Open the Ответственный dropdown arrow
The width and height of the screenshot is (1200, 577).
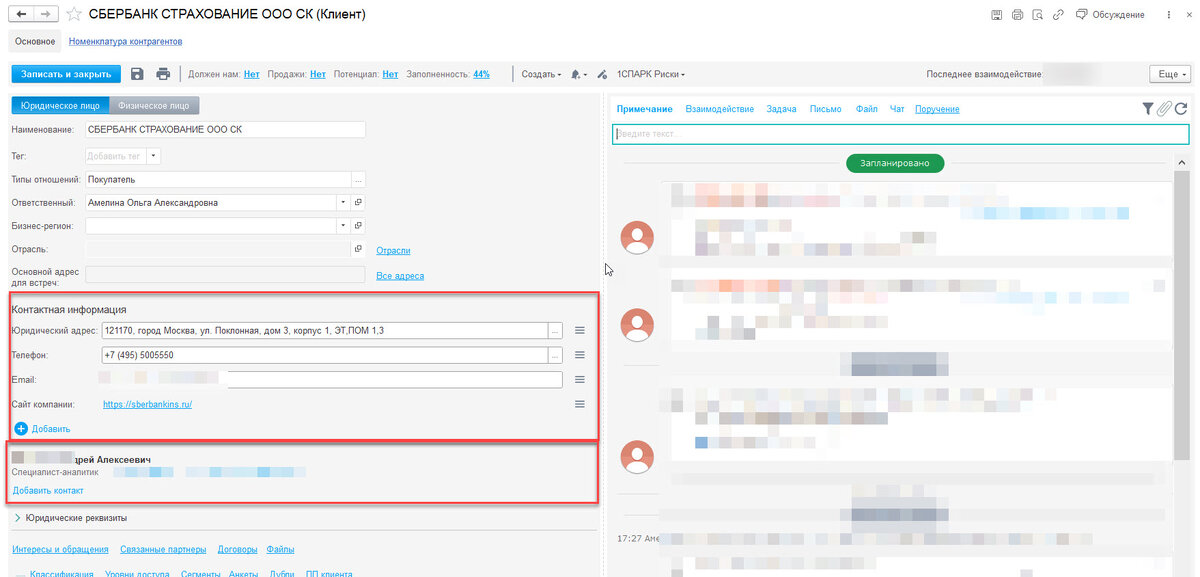pyautogui.click(x=342, y=202)
